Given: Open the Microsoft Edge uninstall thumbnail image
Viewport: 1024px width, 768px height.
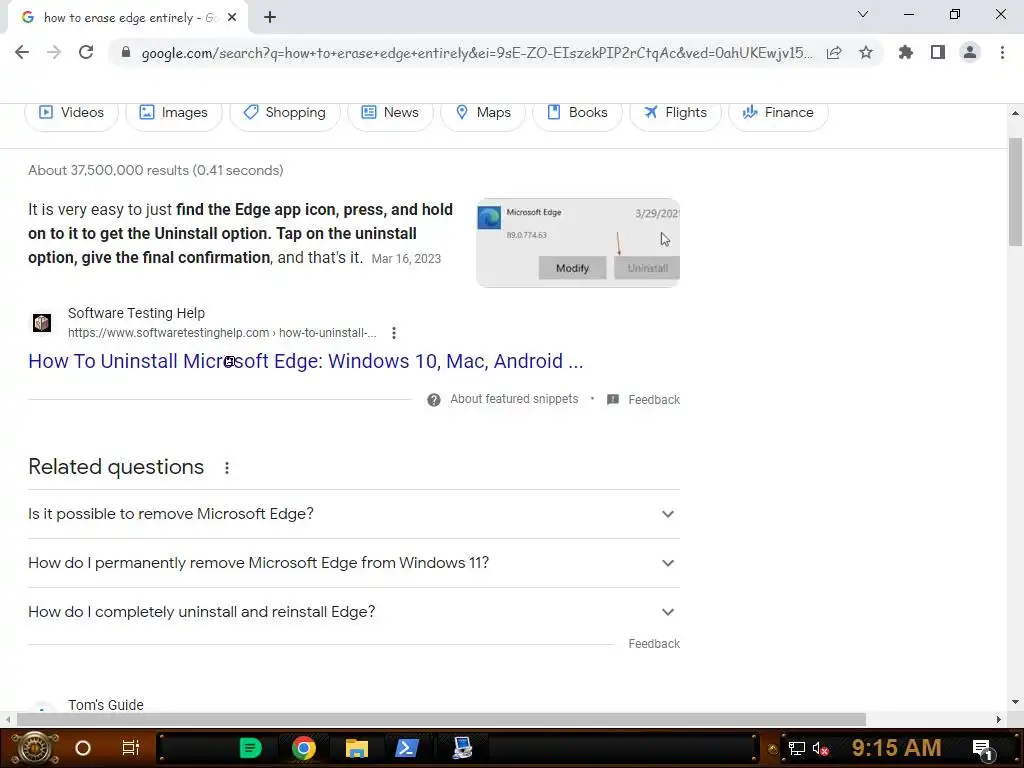Looking at the screenshot, I should pyautogui.click(x=578, y=242).
